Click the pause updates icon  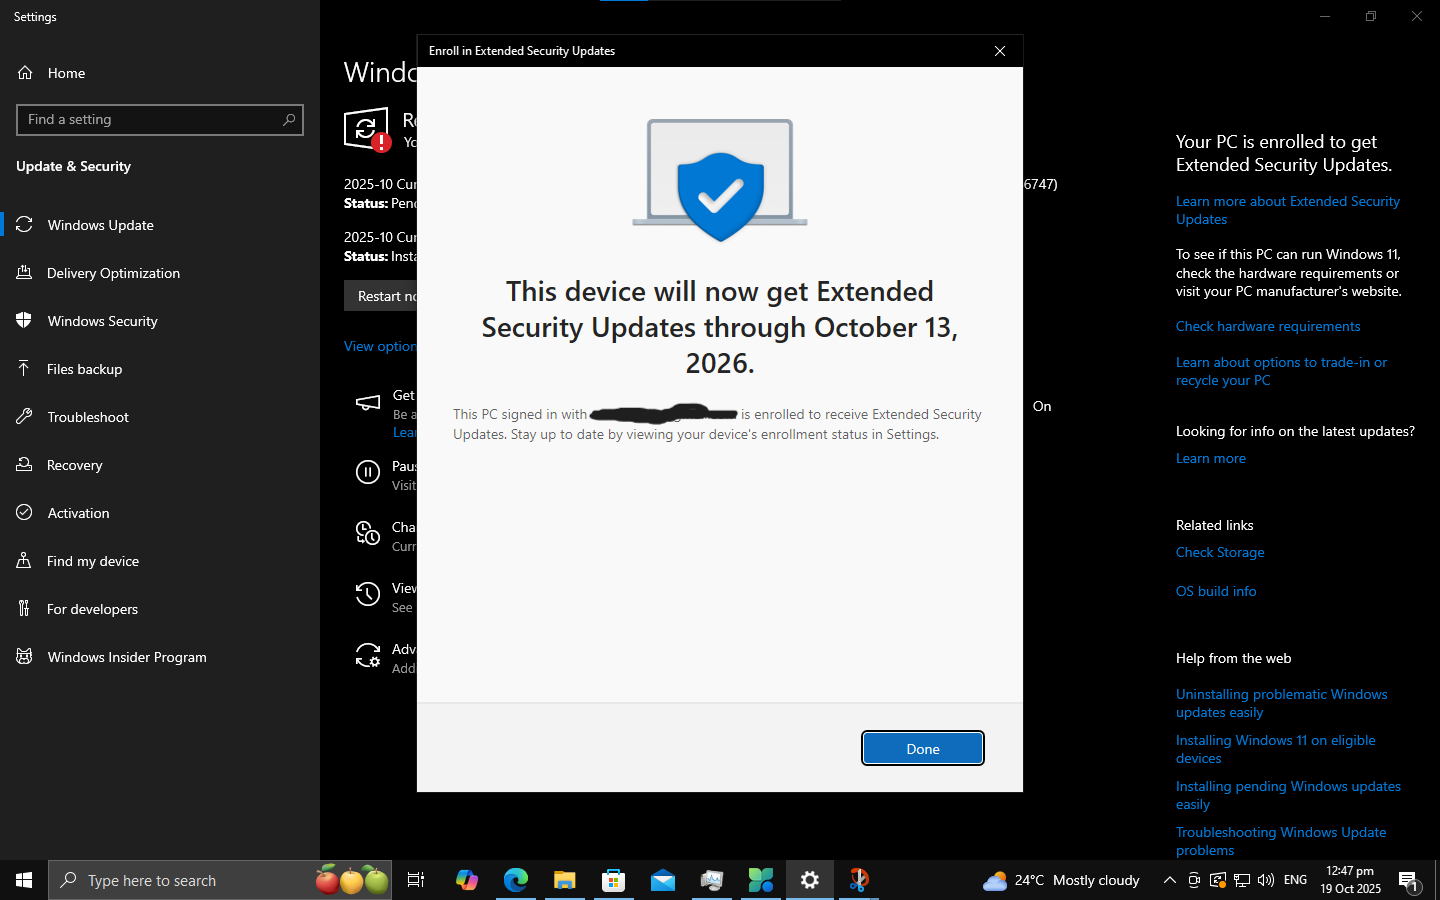pyautogui.click(x=368, y=473)
